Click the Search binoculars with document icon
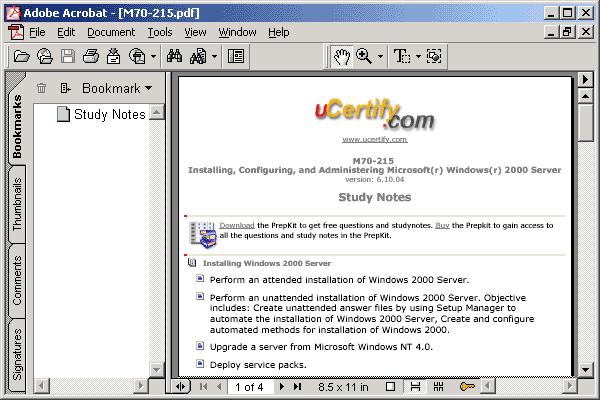This screenshot has height=400, width=600. (198, 57)
